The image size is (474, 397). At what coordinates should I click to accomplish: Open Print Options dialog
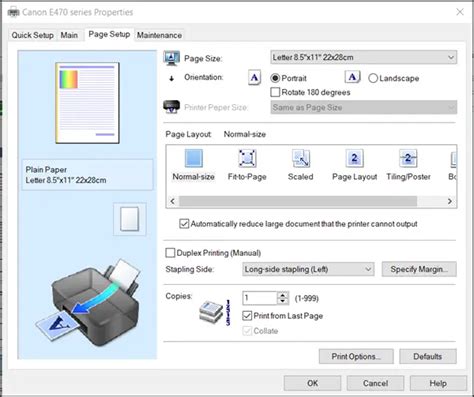[356, 357]
